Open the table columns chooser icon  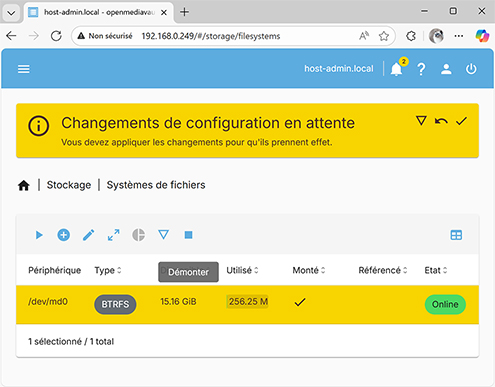[456, 235]
